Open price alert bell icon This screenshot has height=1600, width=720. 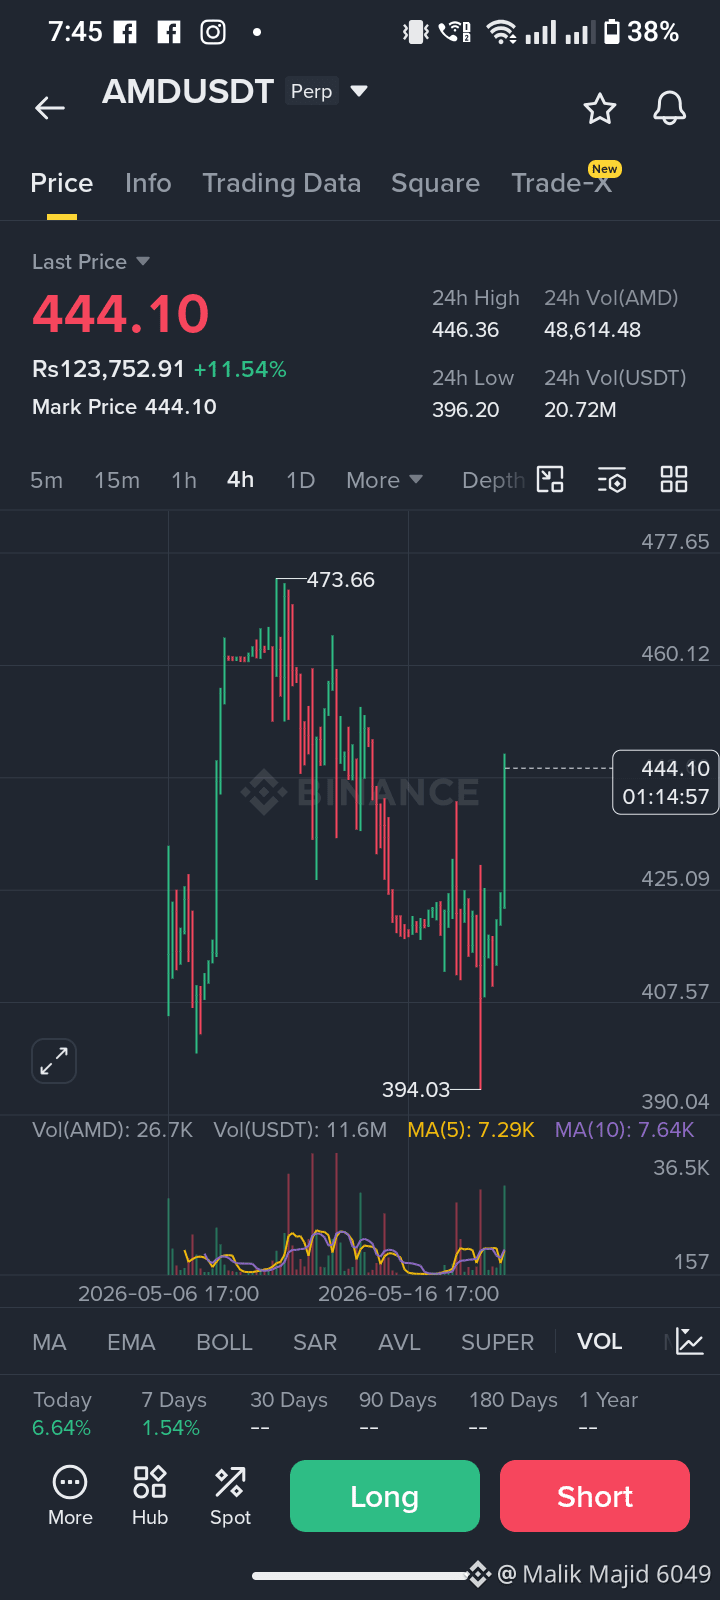point(669,108)
